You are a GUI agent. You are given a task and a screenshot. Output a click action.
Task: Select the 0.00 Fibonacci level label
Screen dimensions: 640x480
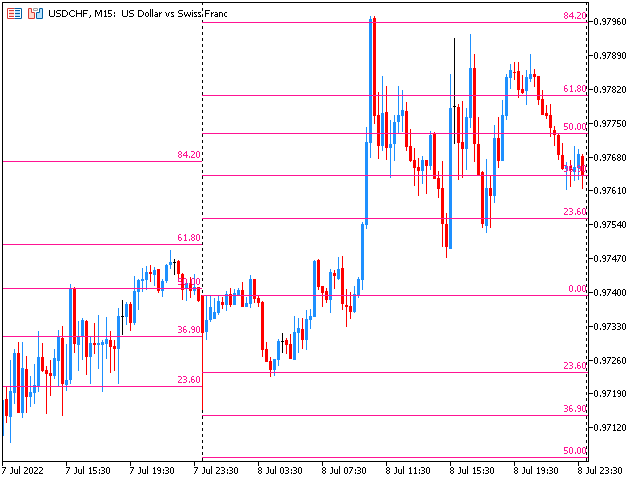point(577,289)
